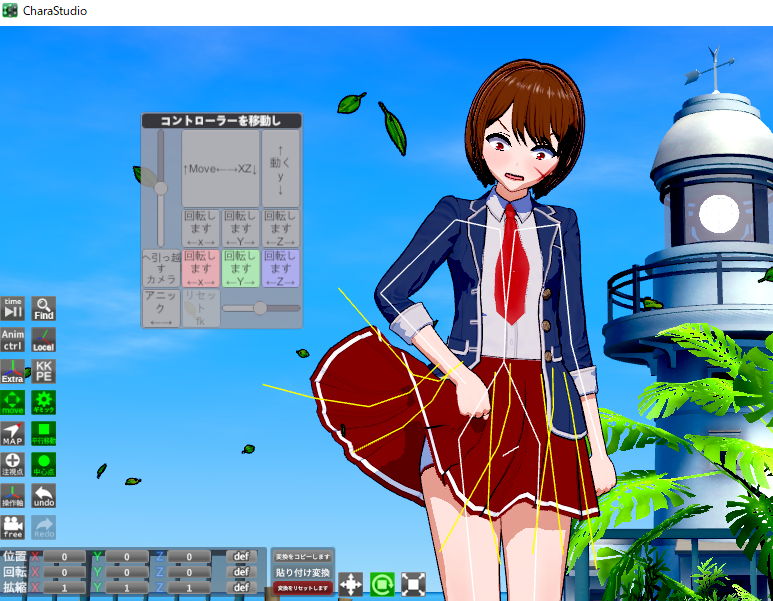Open the KKPE pose editor
This screenshot has height=601, width=773.
(43, 371)
